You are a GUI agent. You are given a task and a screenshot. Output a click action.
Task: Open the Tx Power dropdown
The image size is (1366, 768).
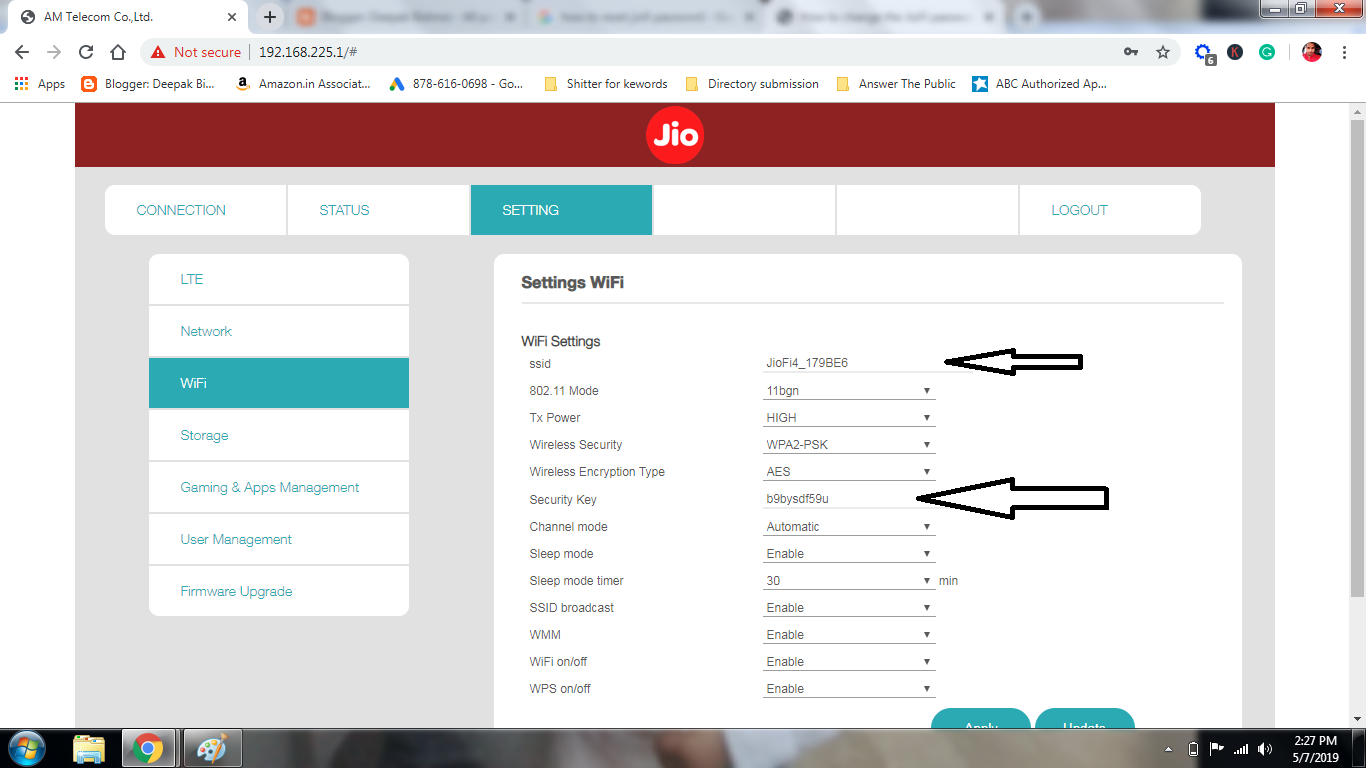tap(849, 417)
